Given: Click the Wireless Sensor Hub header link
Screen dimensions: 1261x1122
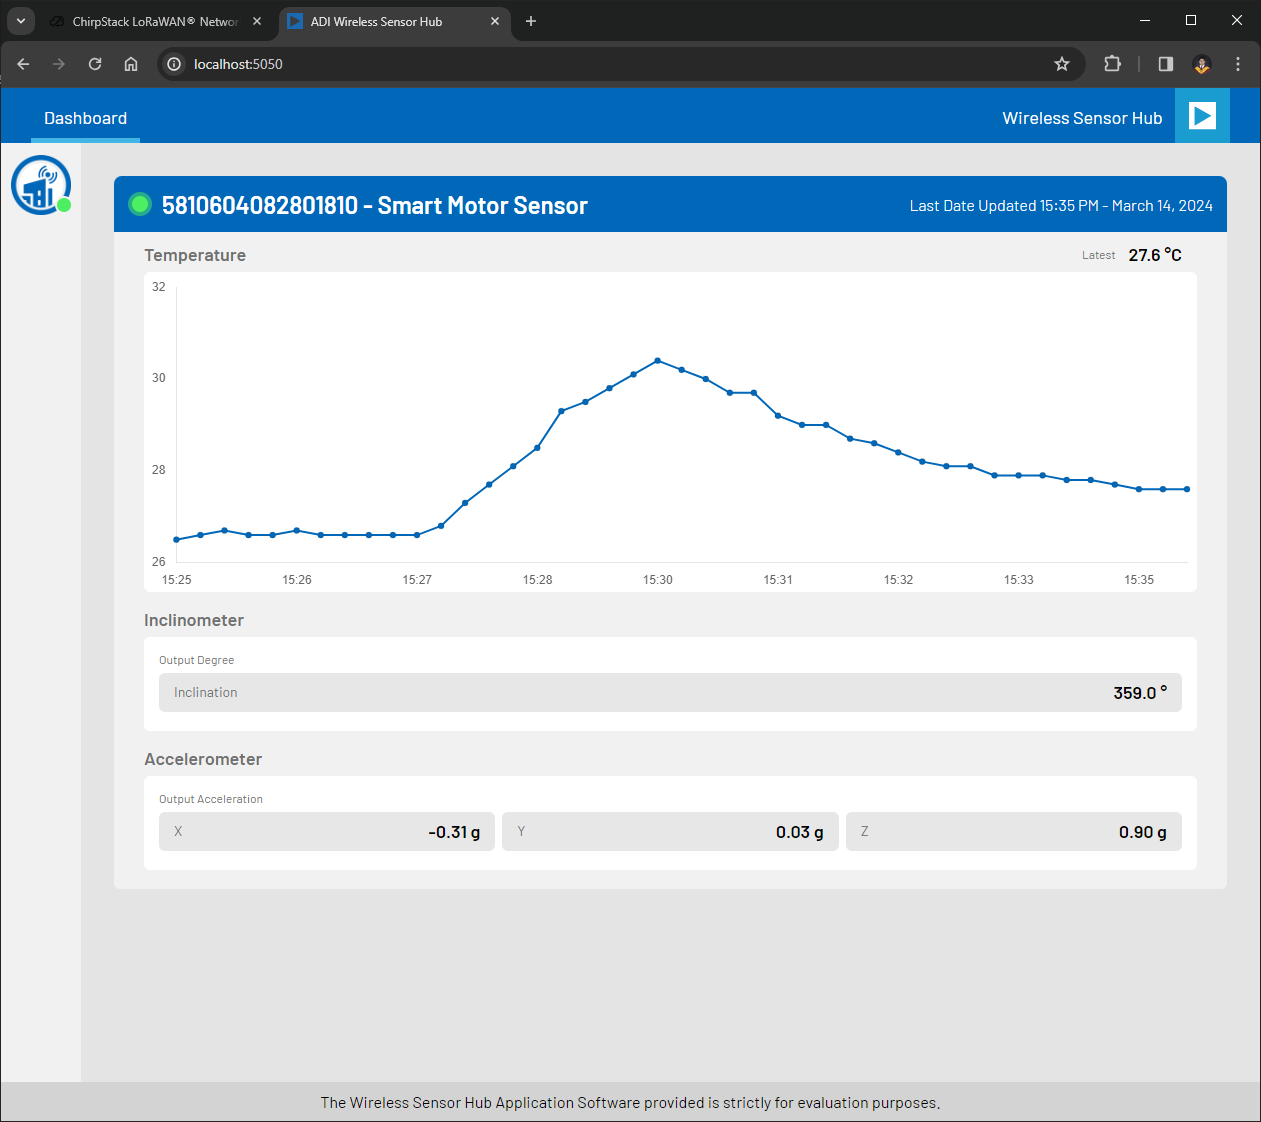Looking at the screenshot, I should (x=1082, y=117).
